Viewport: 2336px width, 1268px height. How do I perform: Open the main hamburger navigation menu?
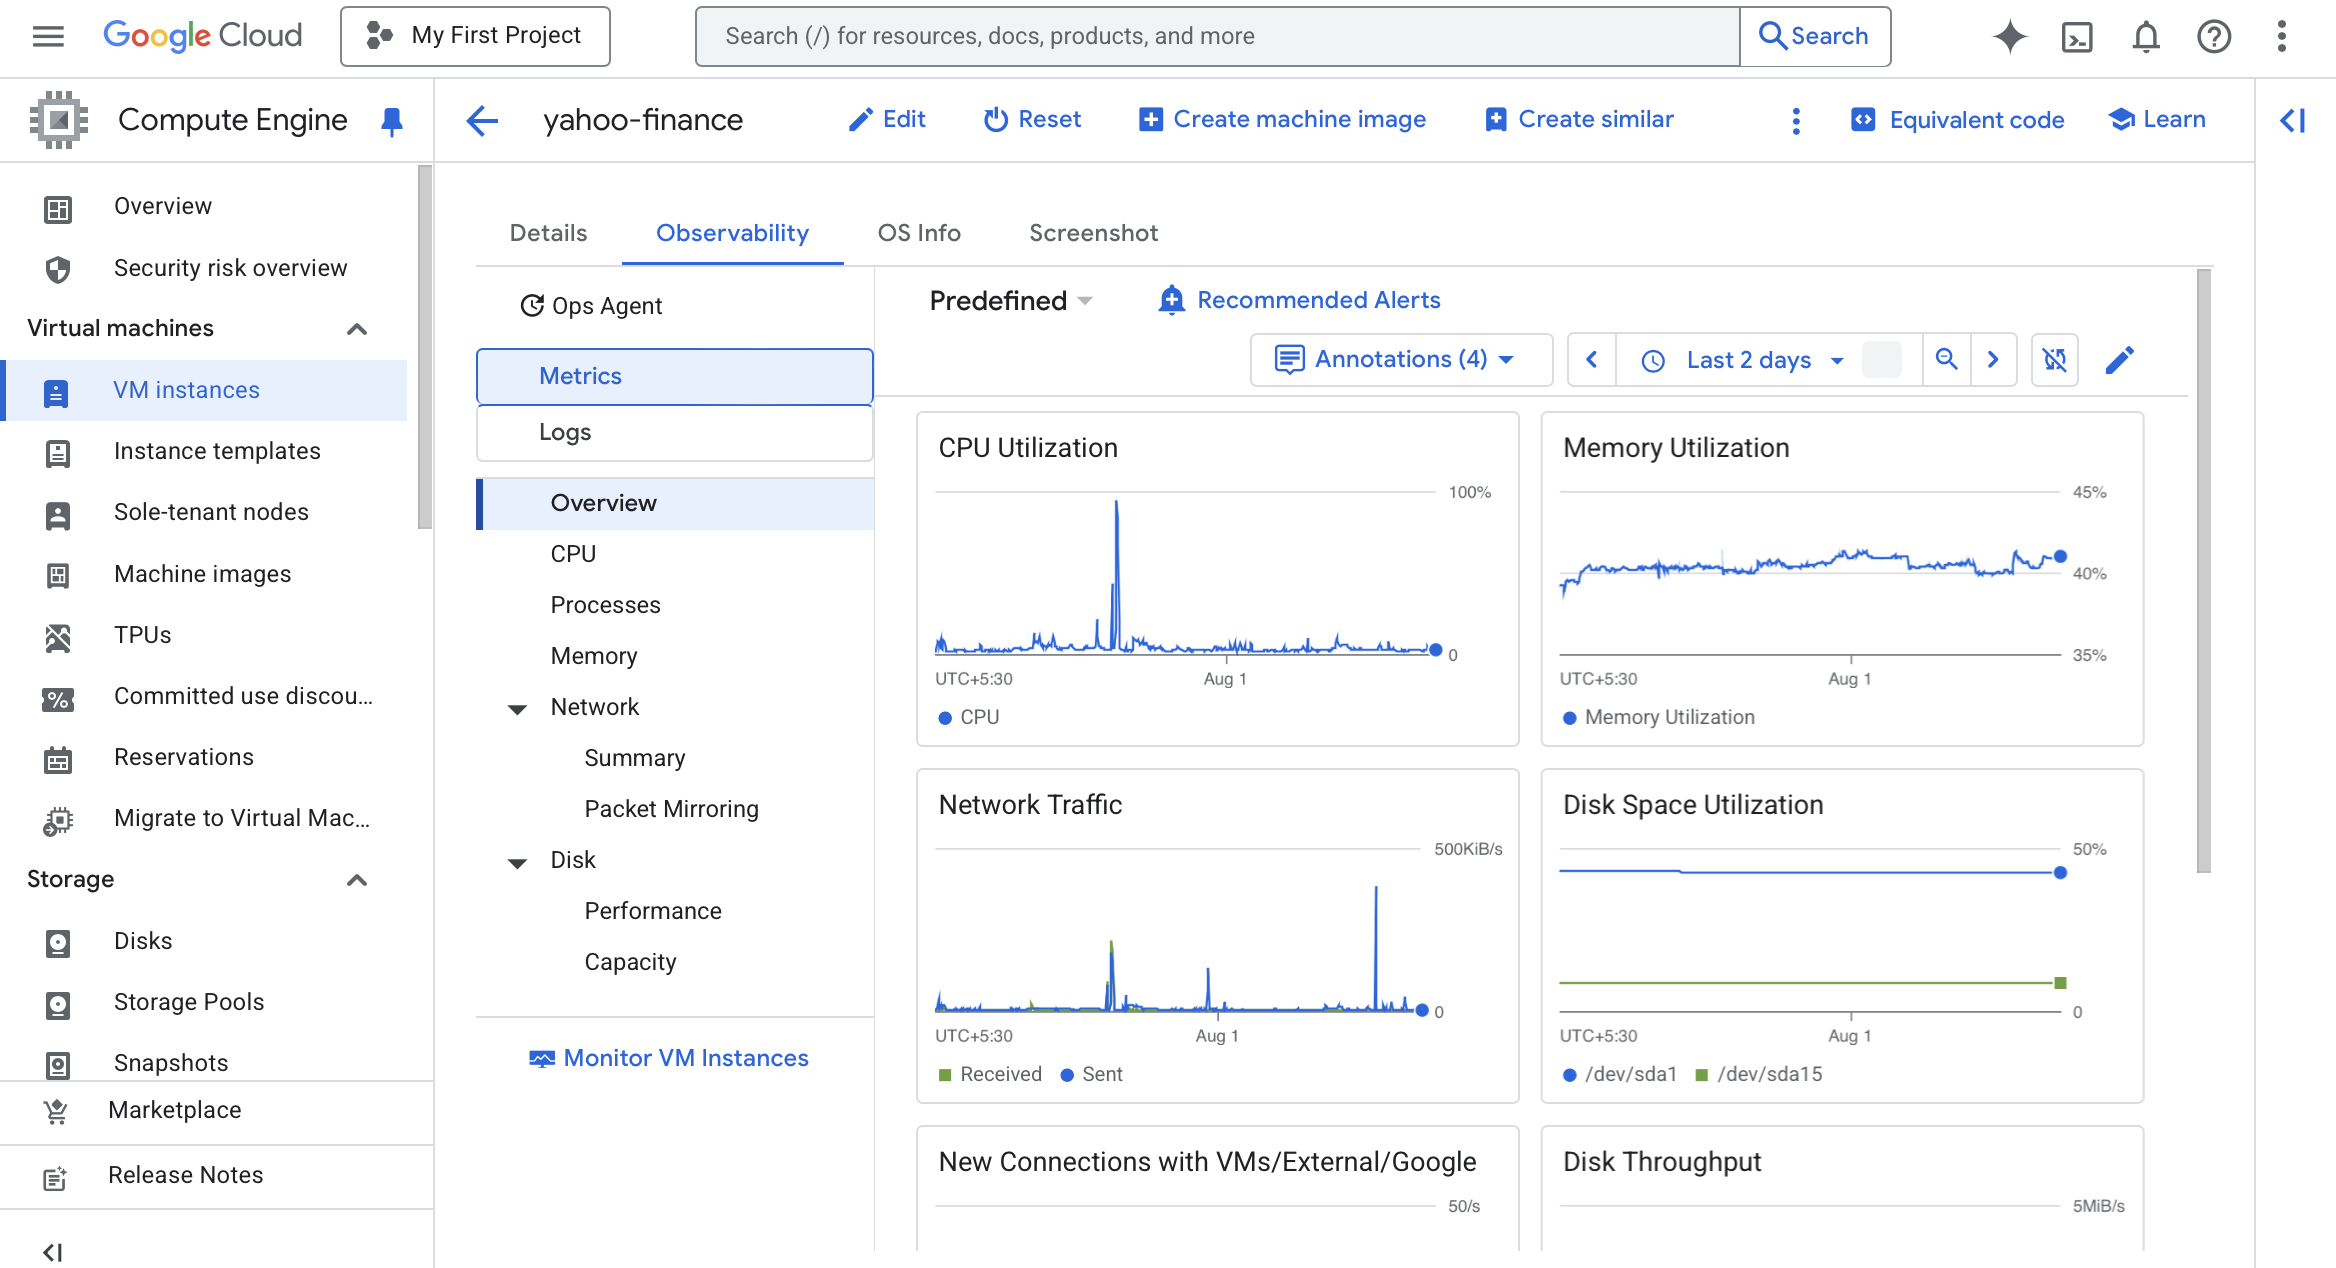(48, 37)
